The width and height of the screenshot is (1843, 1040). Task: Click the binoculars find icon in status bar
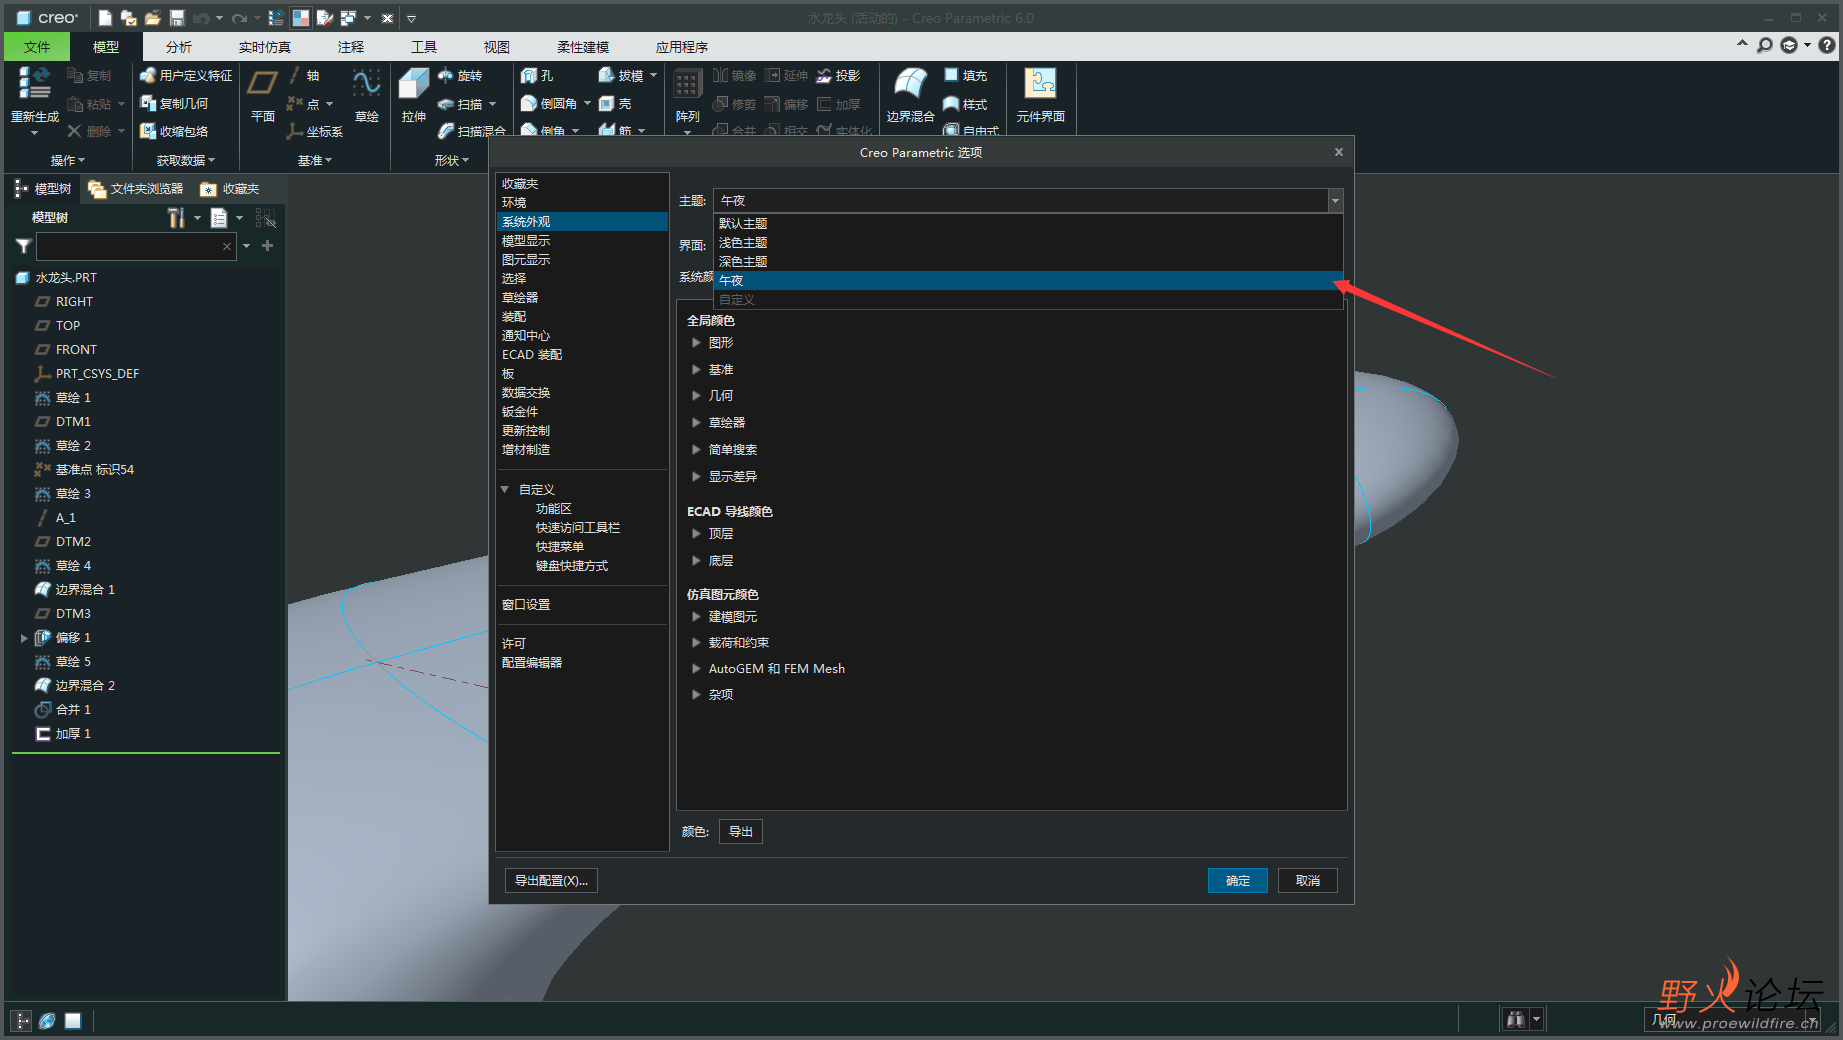[x=1515, y=1019]
